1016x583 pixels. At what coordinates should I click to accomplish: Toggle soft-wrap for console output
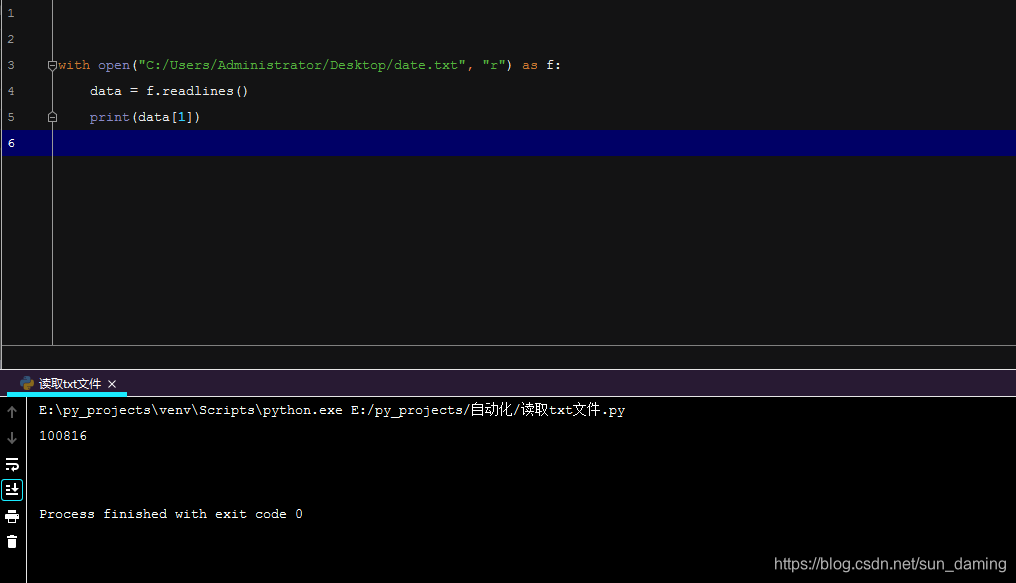tap(12, 463)
